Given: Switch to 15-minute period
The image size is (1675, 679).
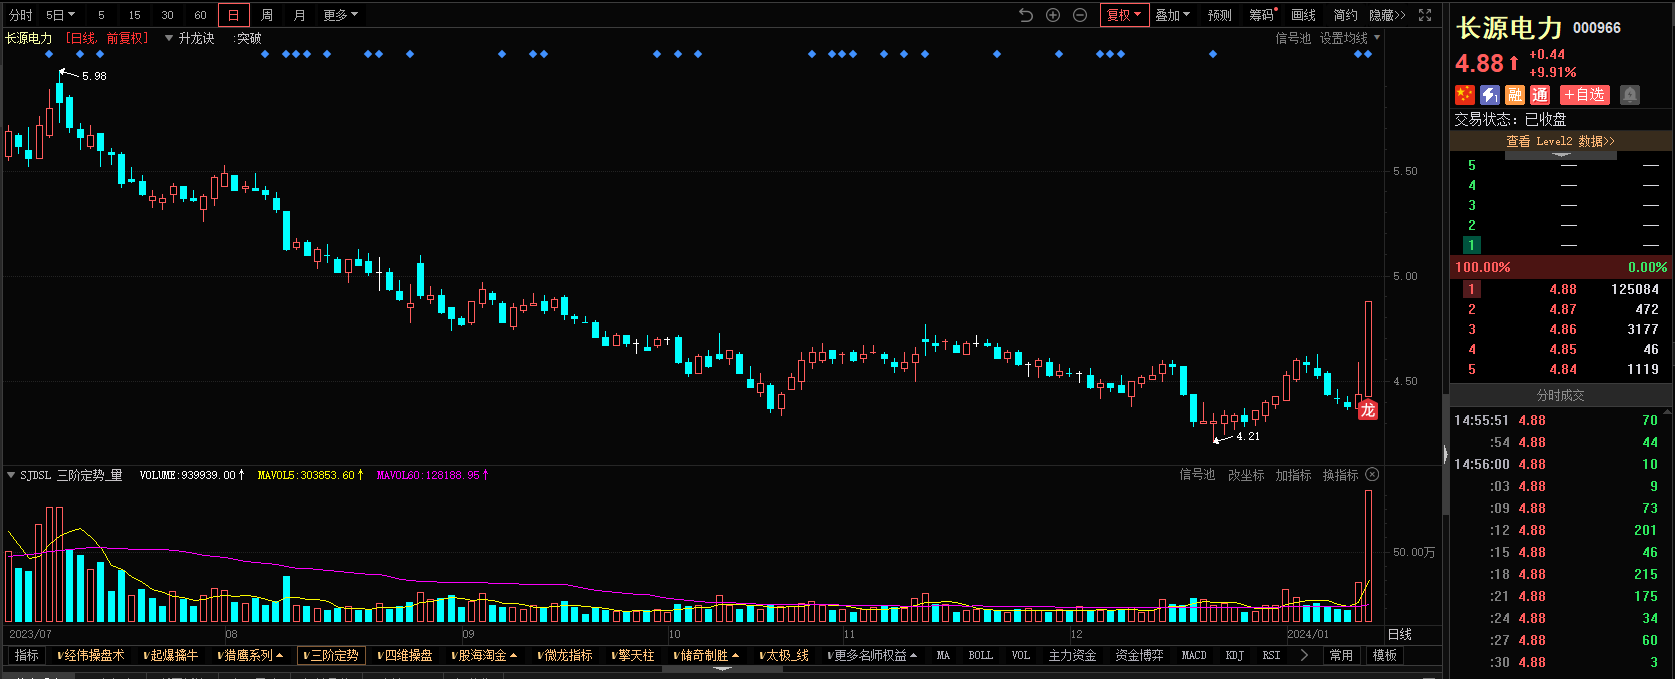Looking at the screenshot, I should point(134,15).
